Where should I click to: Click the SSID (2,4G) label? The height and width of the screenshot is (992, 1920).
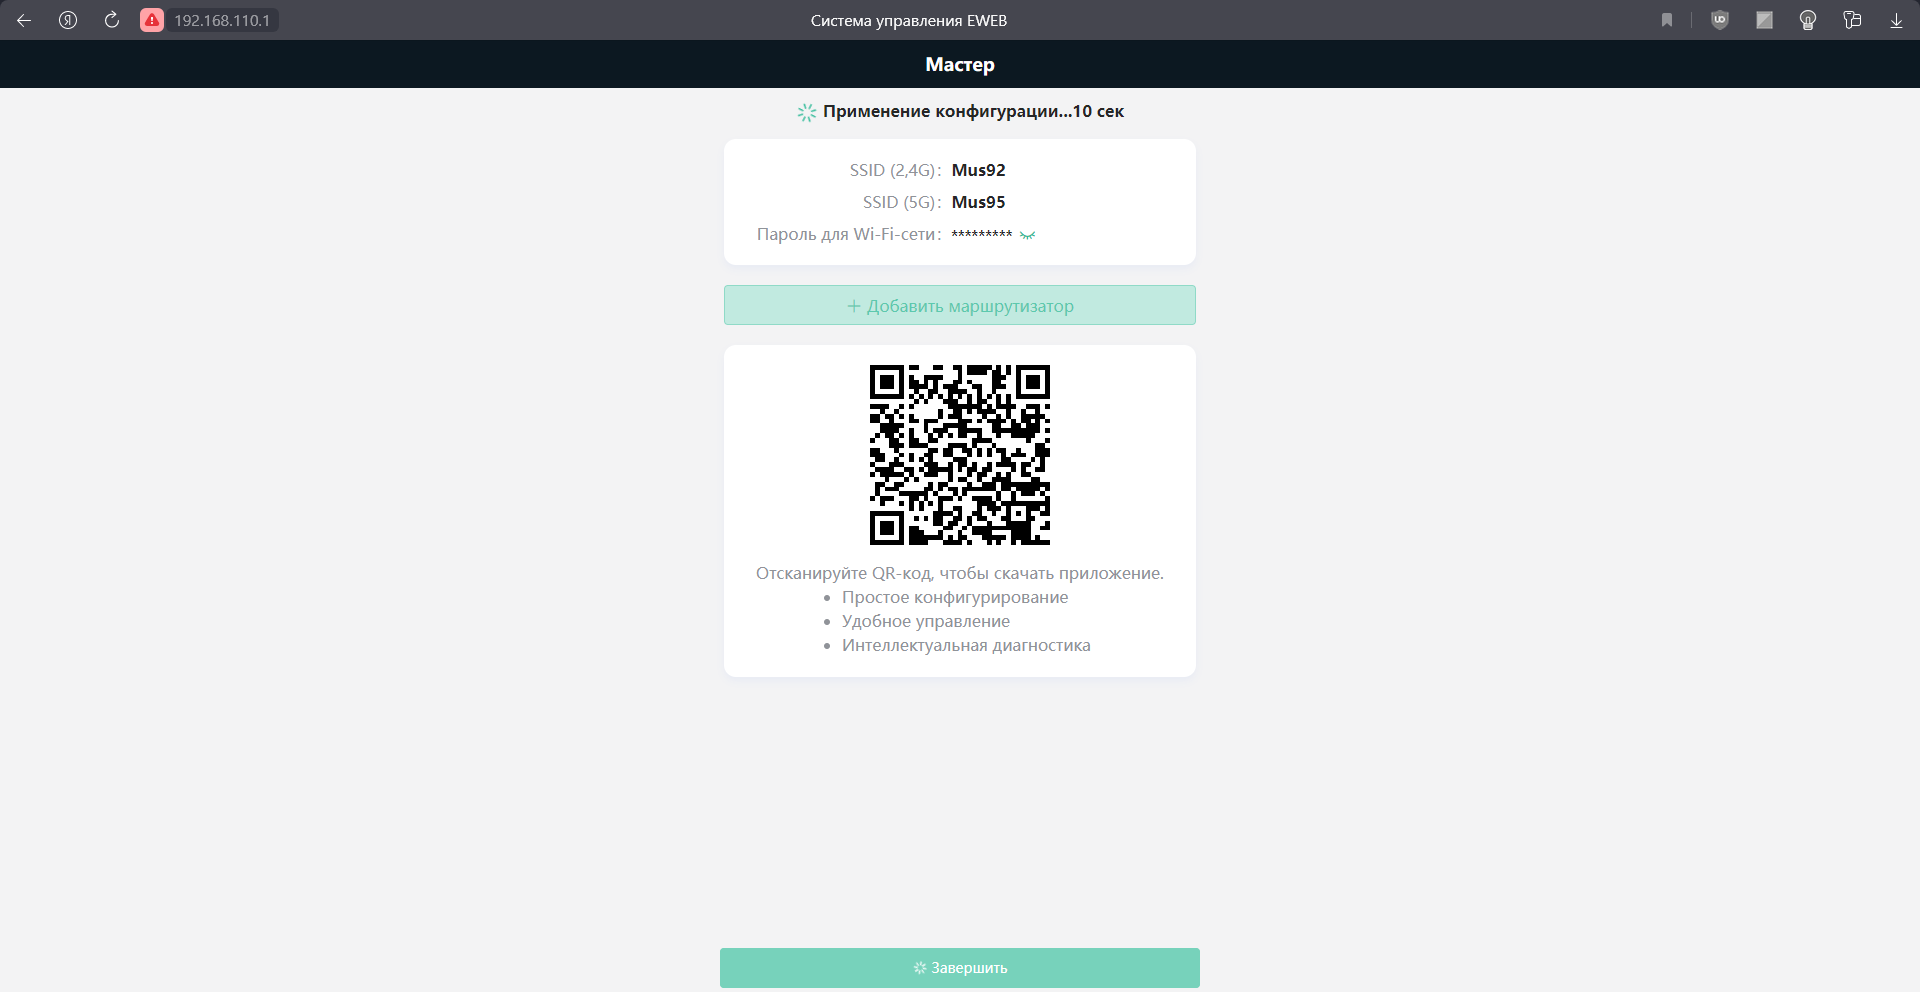click(895, 170)
